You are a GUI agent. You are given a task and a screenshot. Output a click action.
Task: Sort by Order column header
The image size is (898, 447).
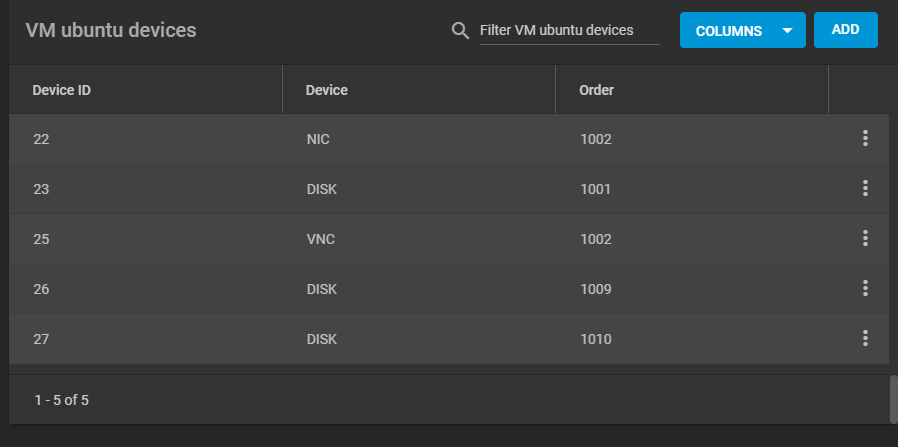(x=596, y=90)
